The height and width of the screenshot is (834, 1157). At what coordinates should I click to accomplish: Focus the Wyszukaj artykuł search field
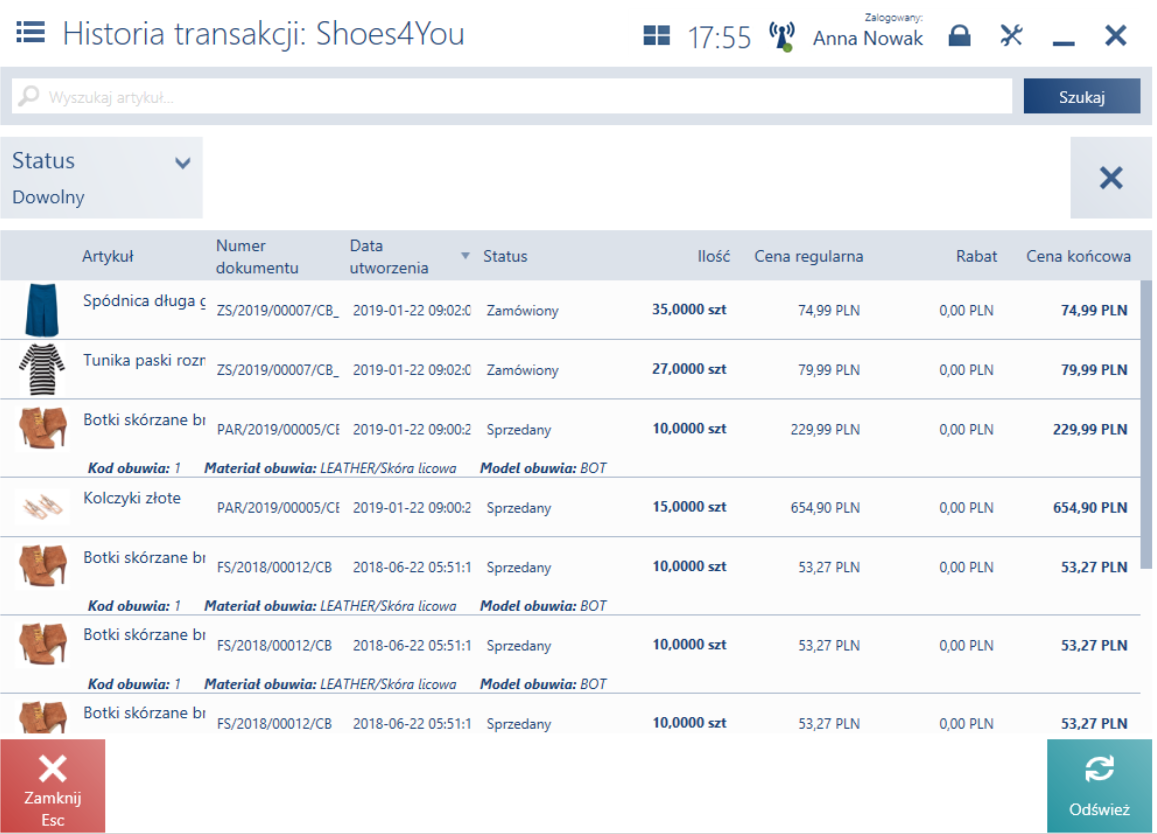(x=511, y=97)
